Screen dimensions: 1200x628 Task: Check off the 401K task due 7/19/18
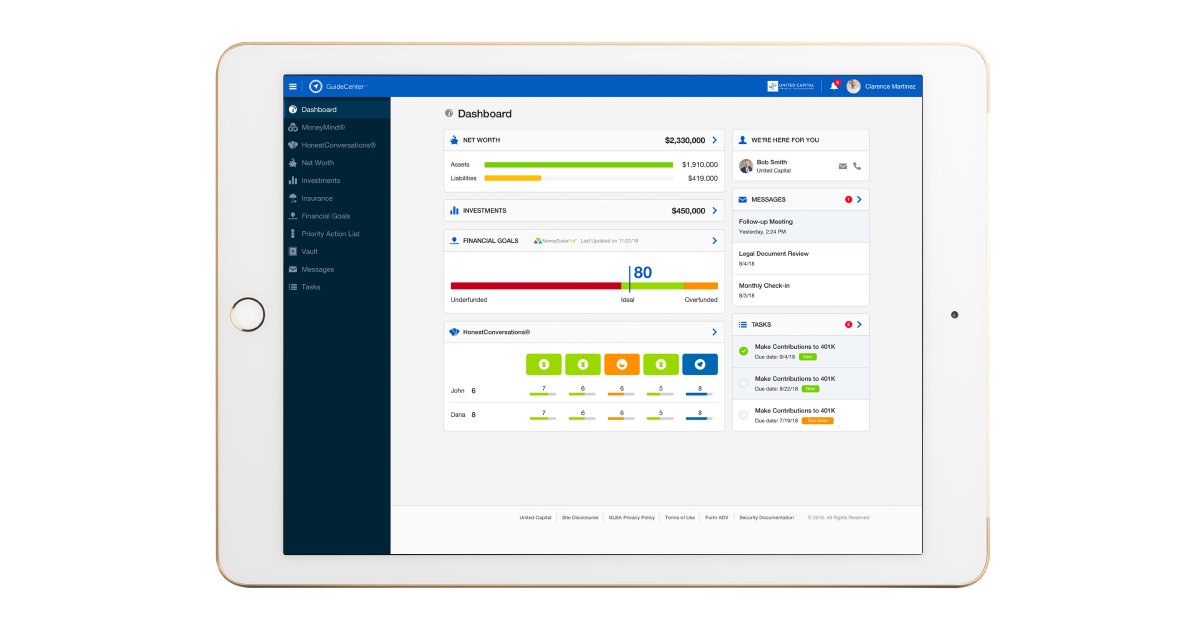point(743,415)
